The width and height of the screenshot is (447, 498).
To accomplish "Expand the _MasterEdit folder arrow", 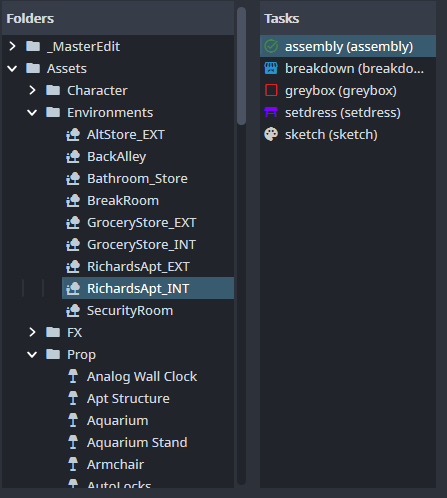I will [x=12, y=46].
